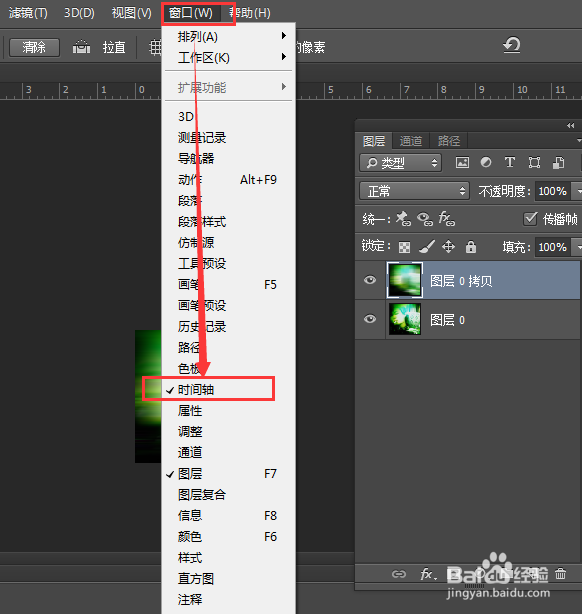Filter layers by smart object icon
This screenshot has width=582, height=614.
(x=558, y=163)
